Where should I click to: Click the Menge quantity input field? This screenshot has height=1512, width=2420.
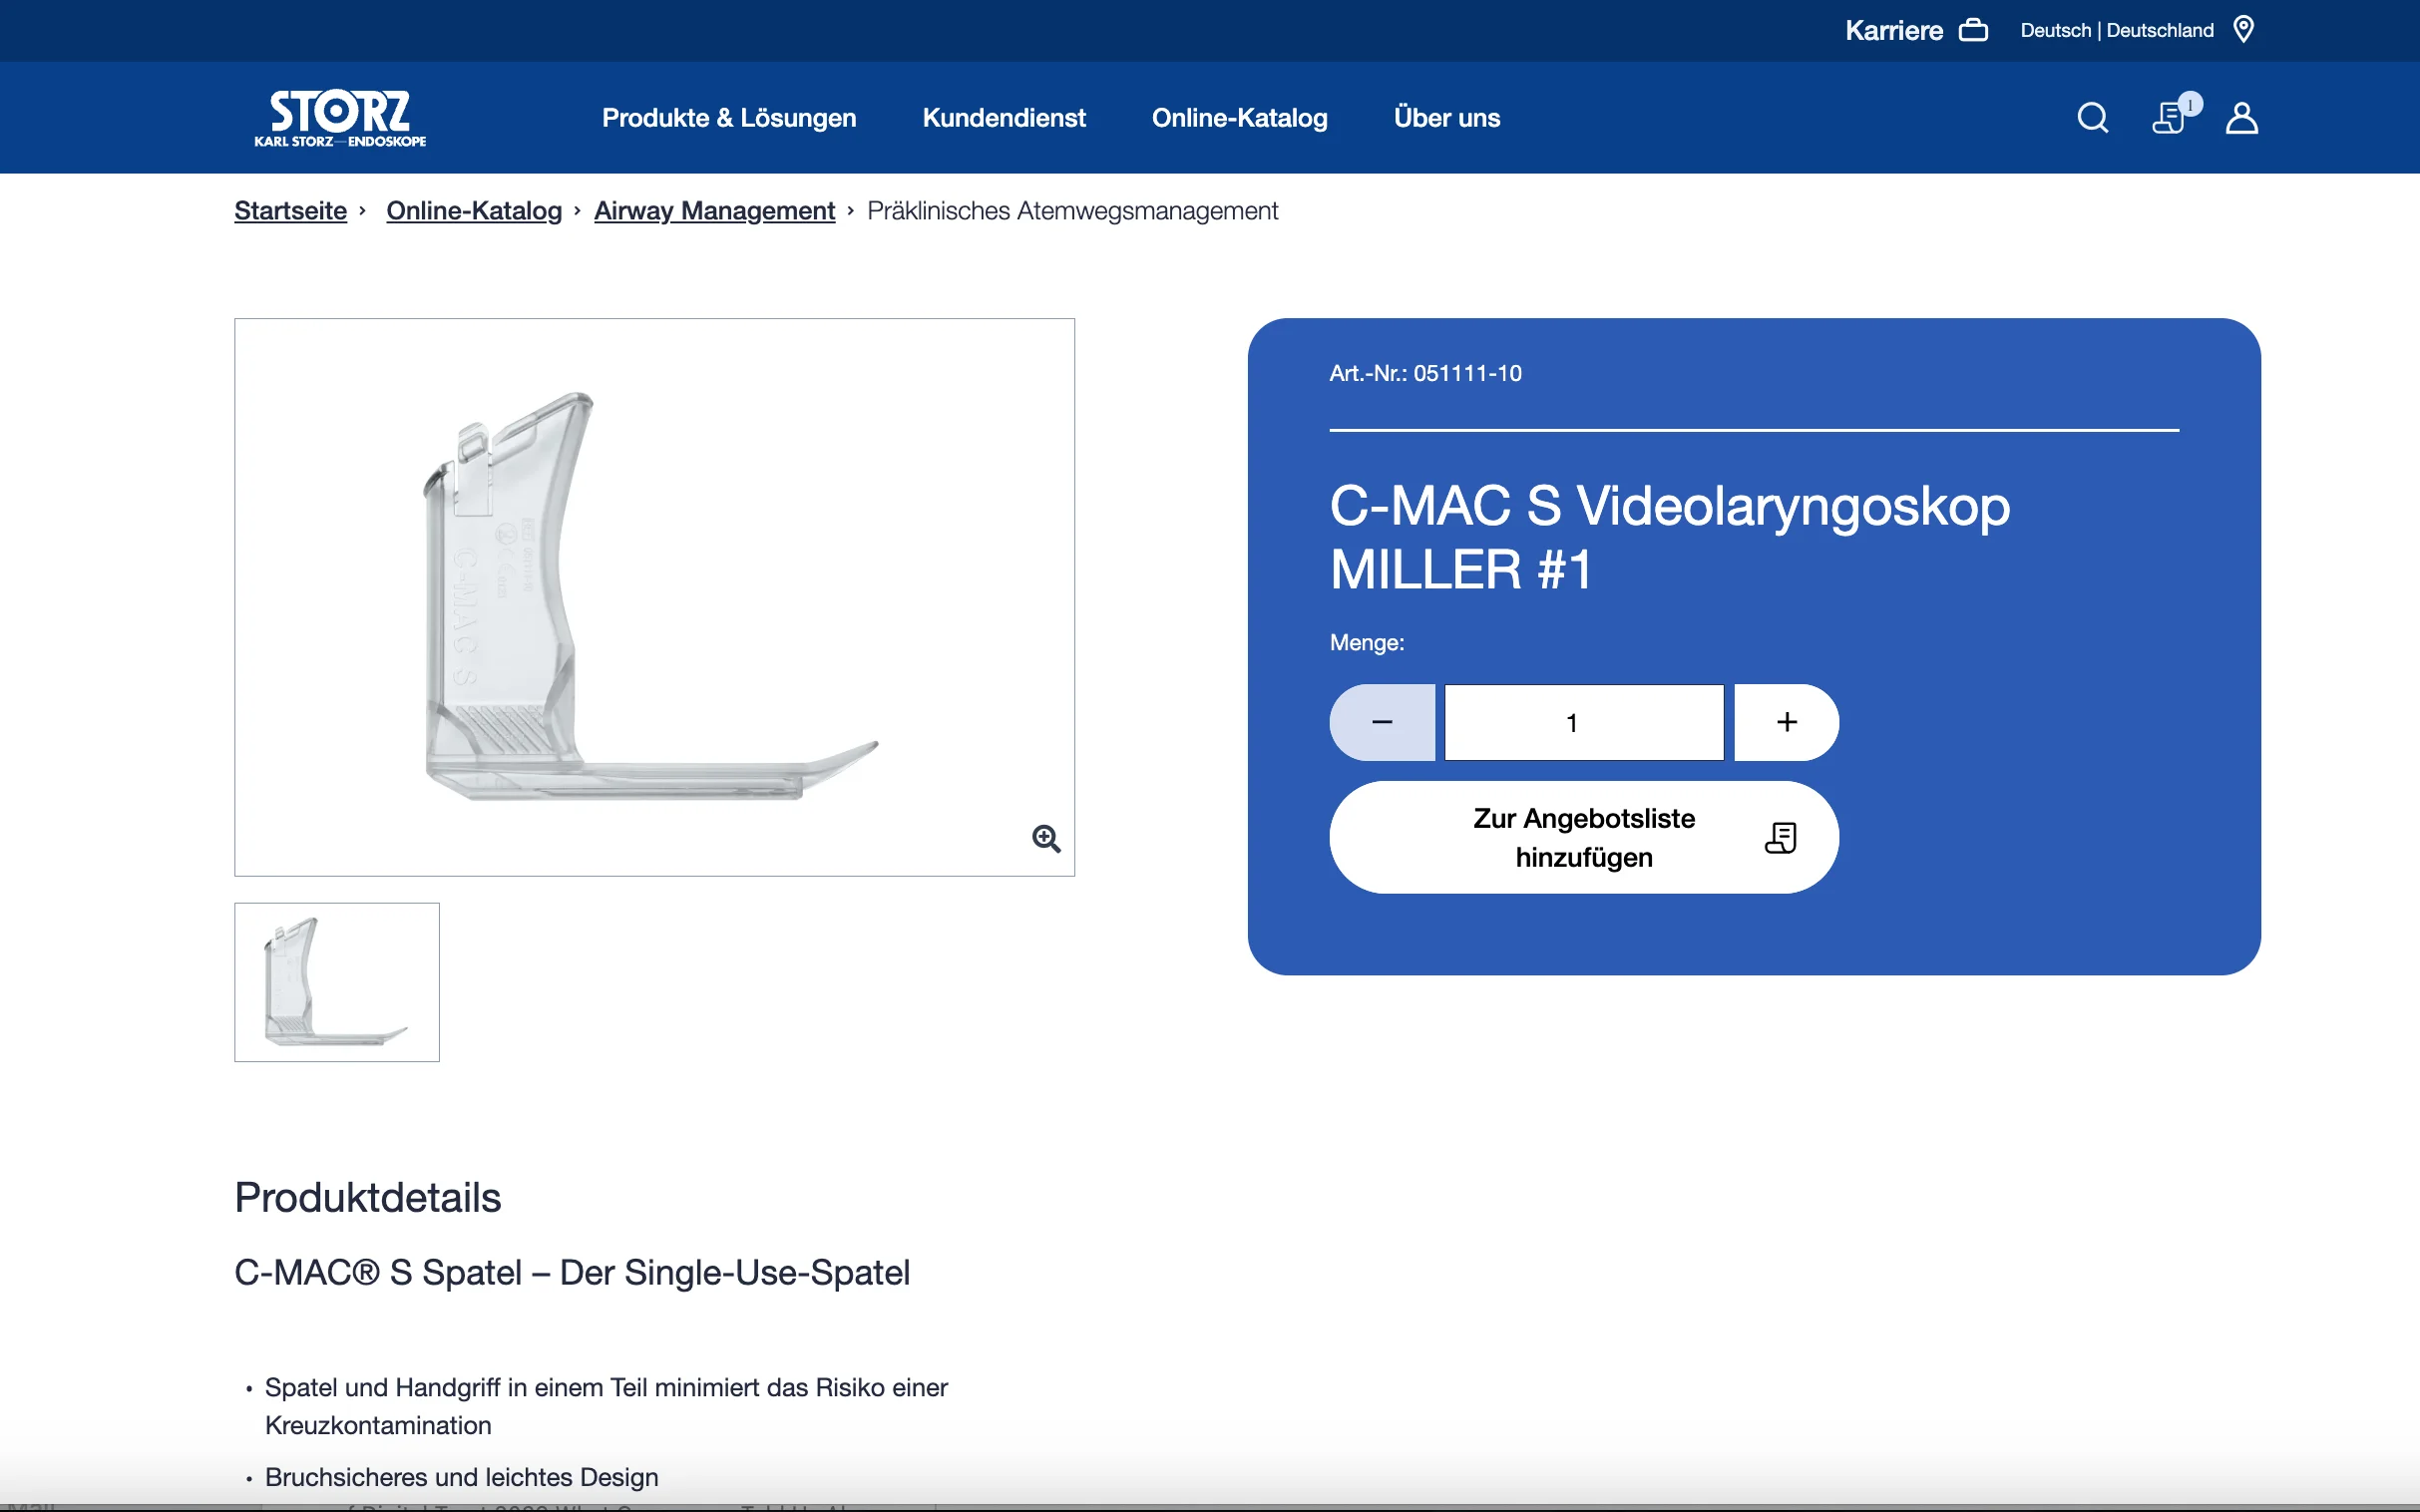[1584, 722]
